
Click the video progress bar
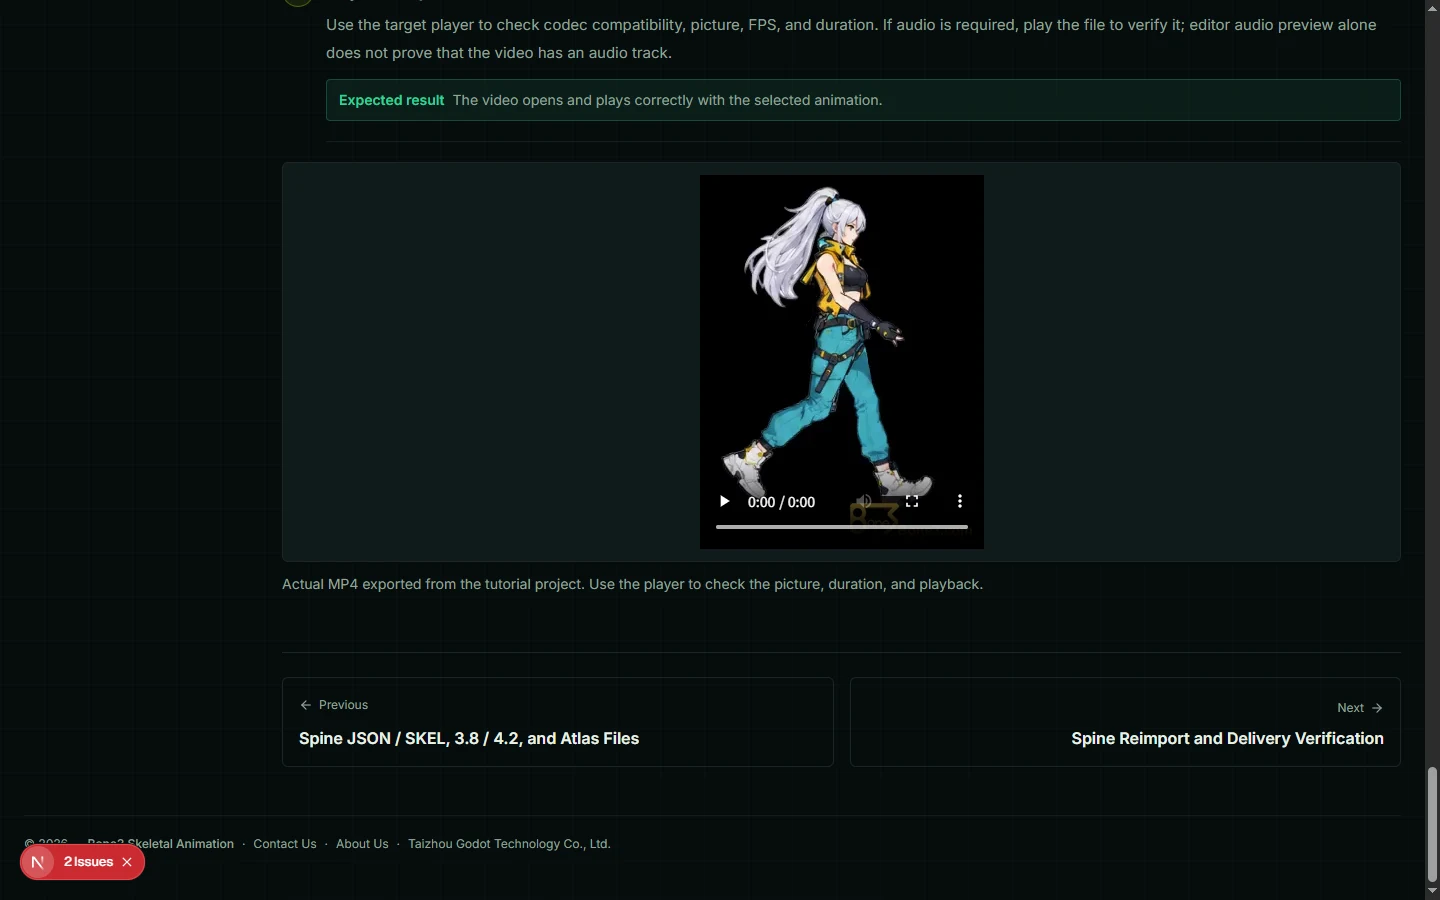[x=842, y=526]
